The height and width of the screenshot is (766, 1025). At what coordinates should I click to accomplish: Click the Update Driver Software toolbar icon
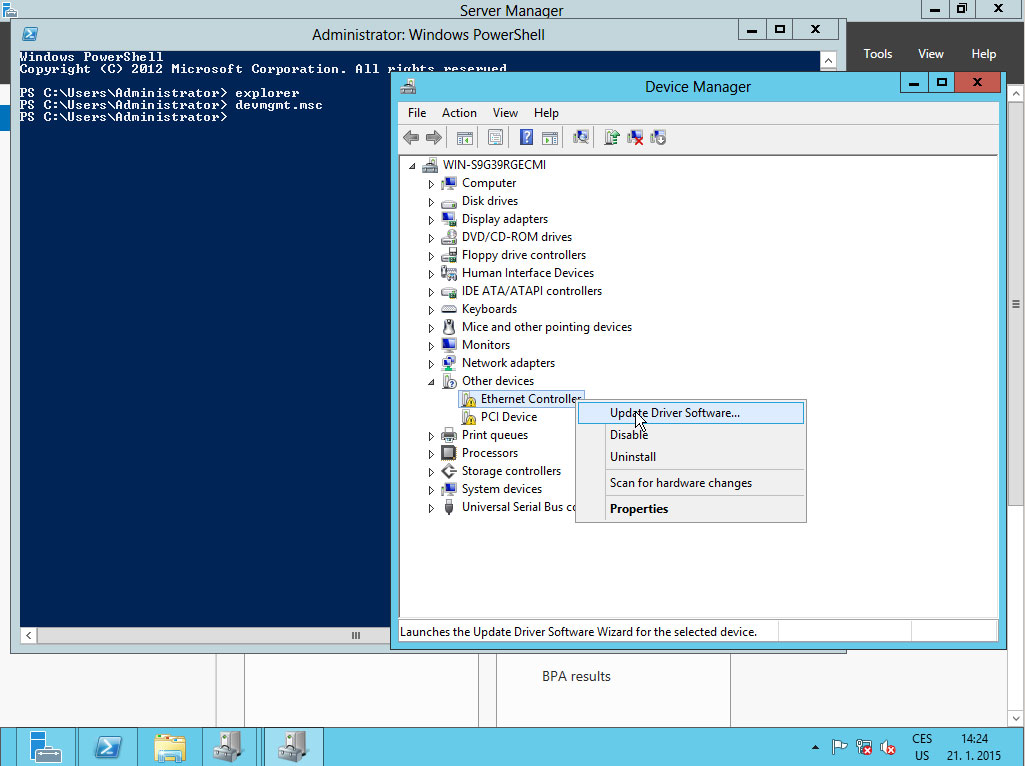pyautogui.click(x=612, y=138)
